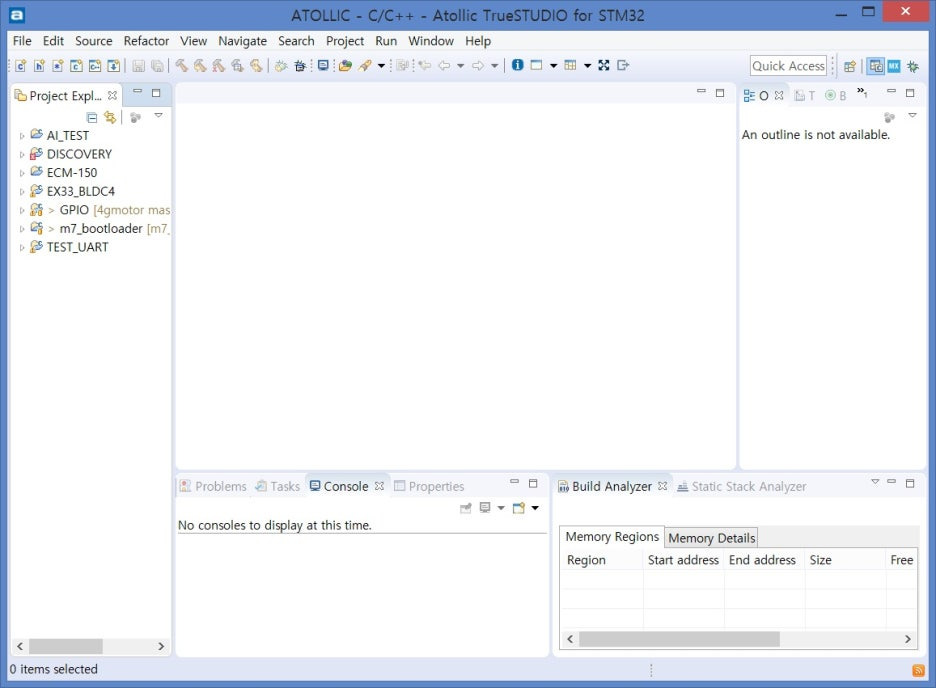Expand the m7_bootloader project

(22, 229)
